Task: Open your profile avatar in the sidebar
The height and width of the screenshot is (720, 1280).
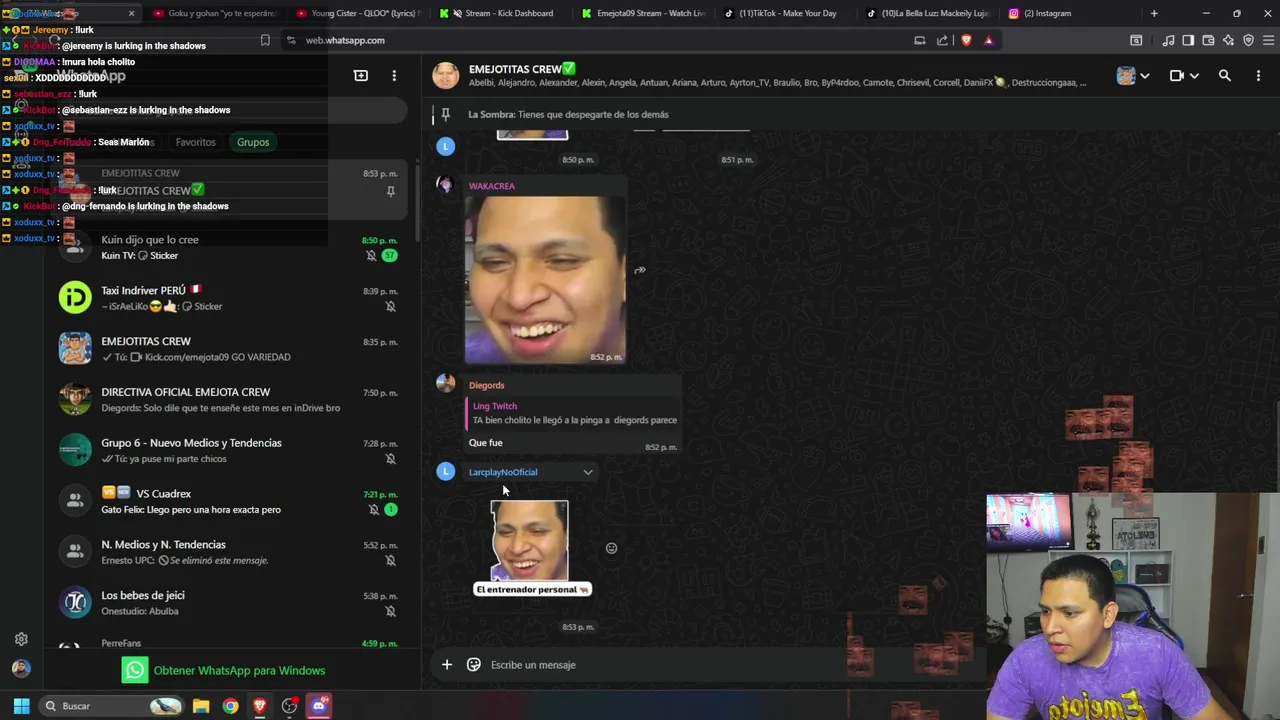Action: click(x=21, y=668)
